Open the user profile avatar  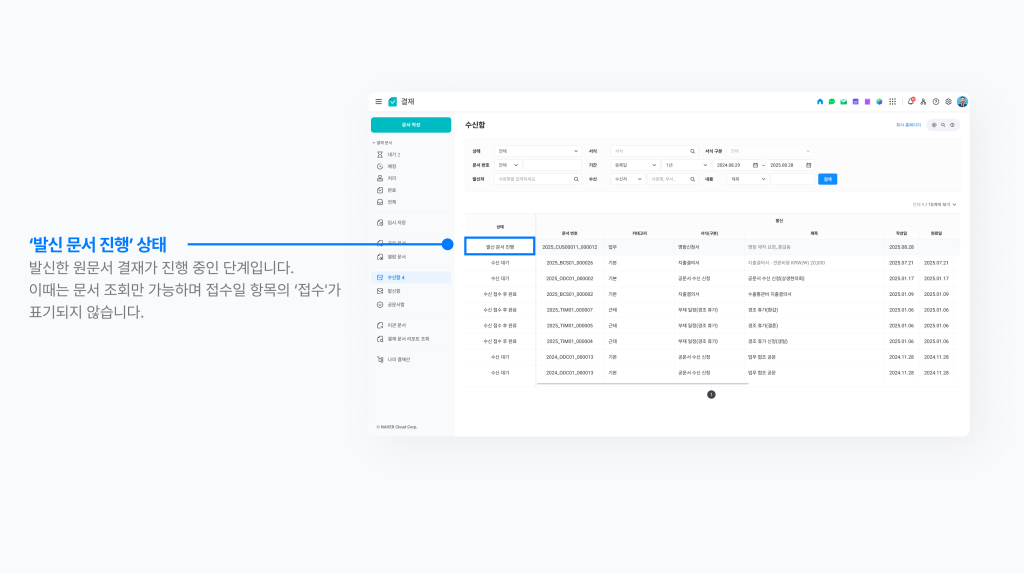[x=962, y=102]
